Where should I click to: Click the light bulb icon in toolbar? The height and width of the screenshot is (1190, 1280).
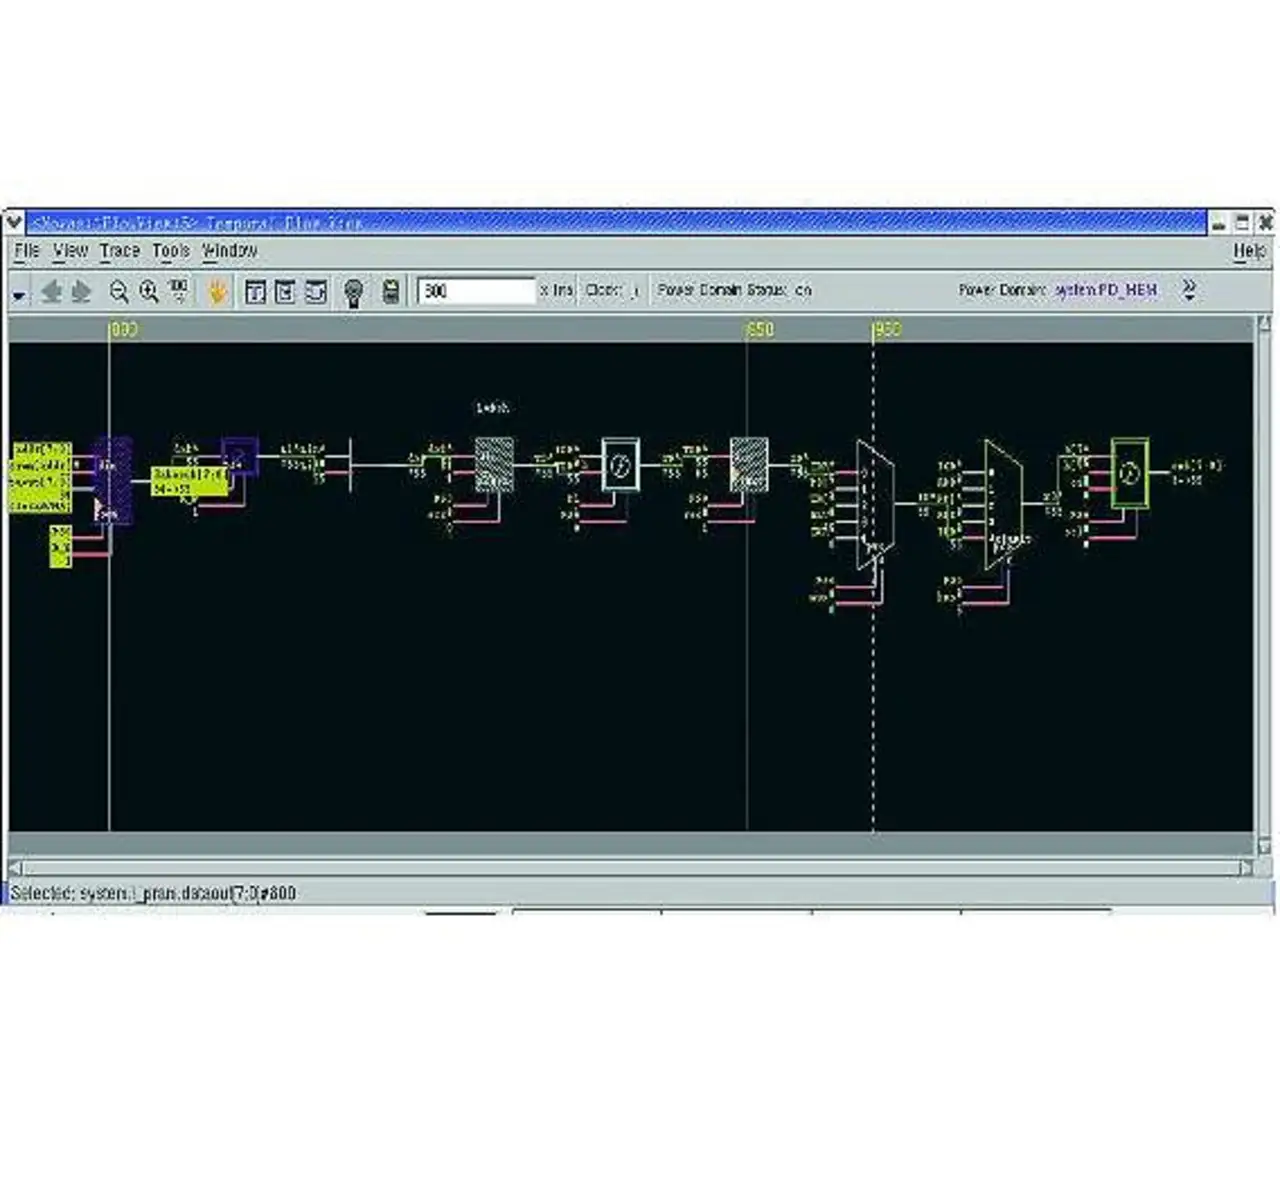[353, 292]
